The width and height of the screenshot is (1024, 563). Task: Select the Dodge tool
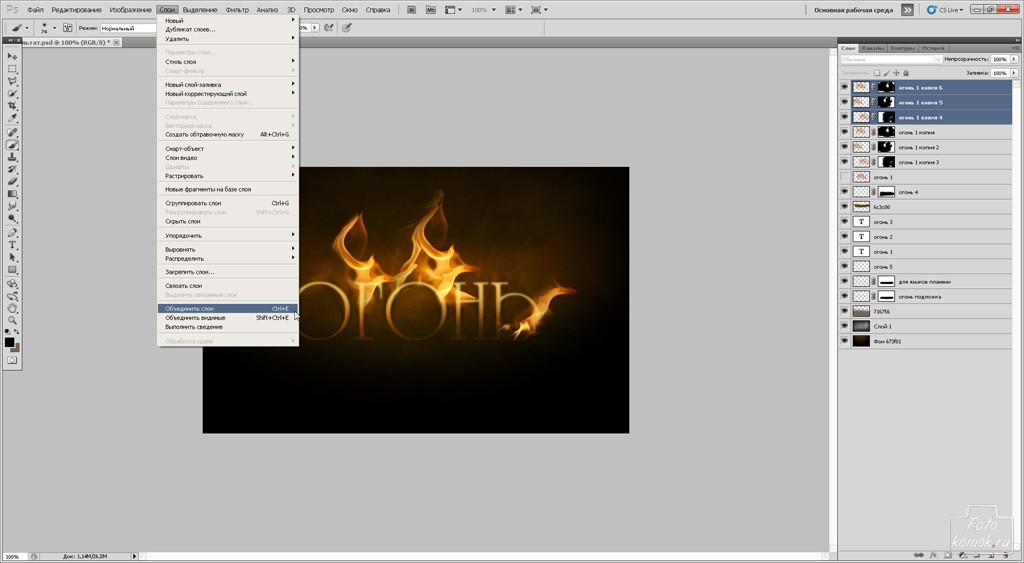click(x=12, y=219)
